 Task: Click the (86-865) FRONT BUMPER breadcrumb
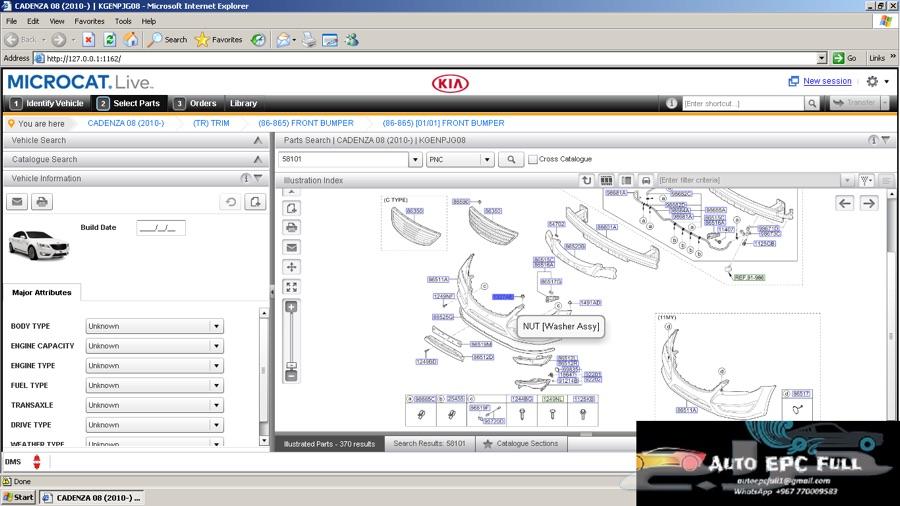[306, 123]
